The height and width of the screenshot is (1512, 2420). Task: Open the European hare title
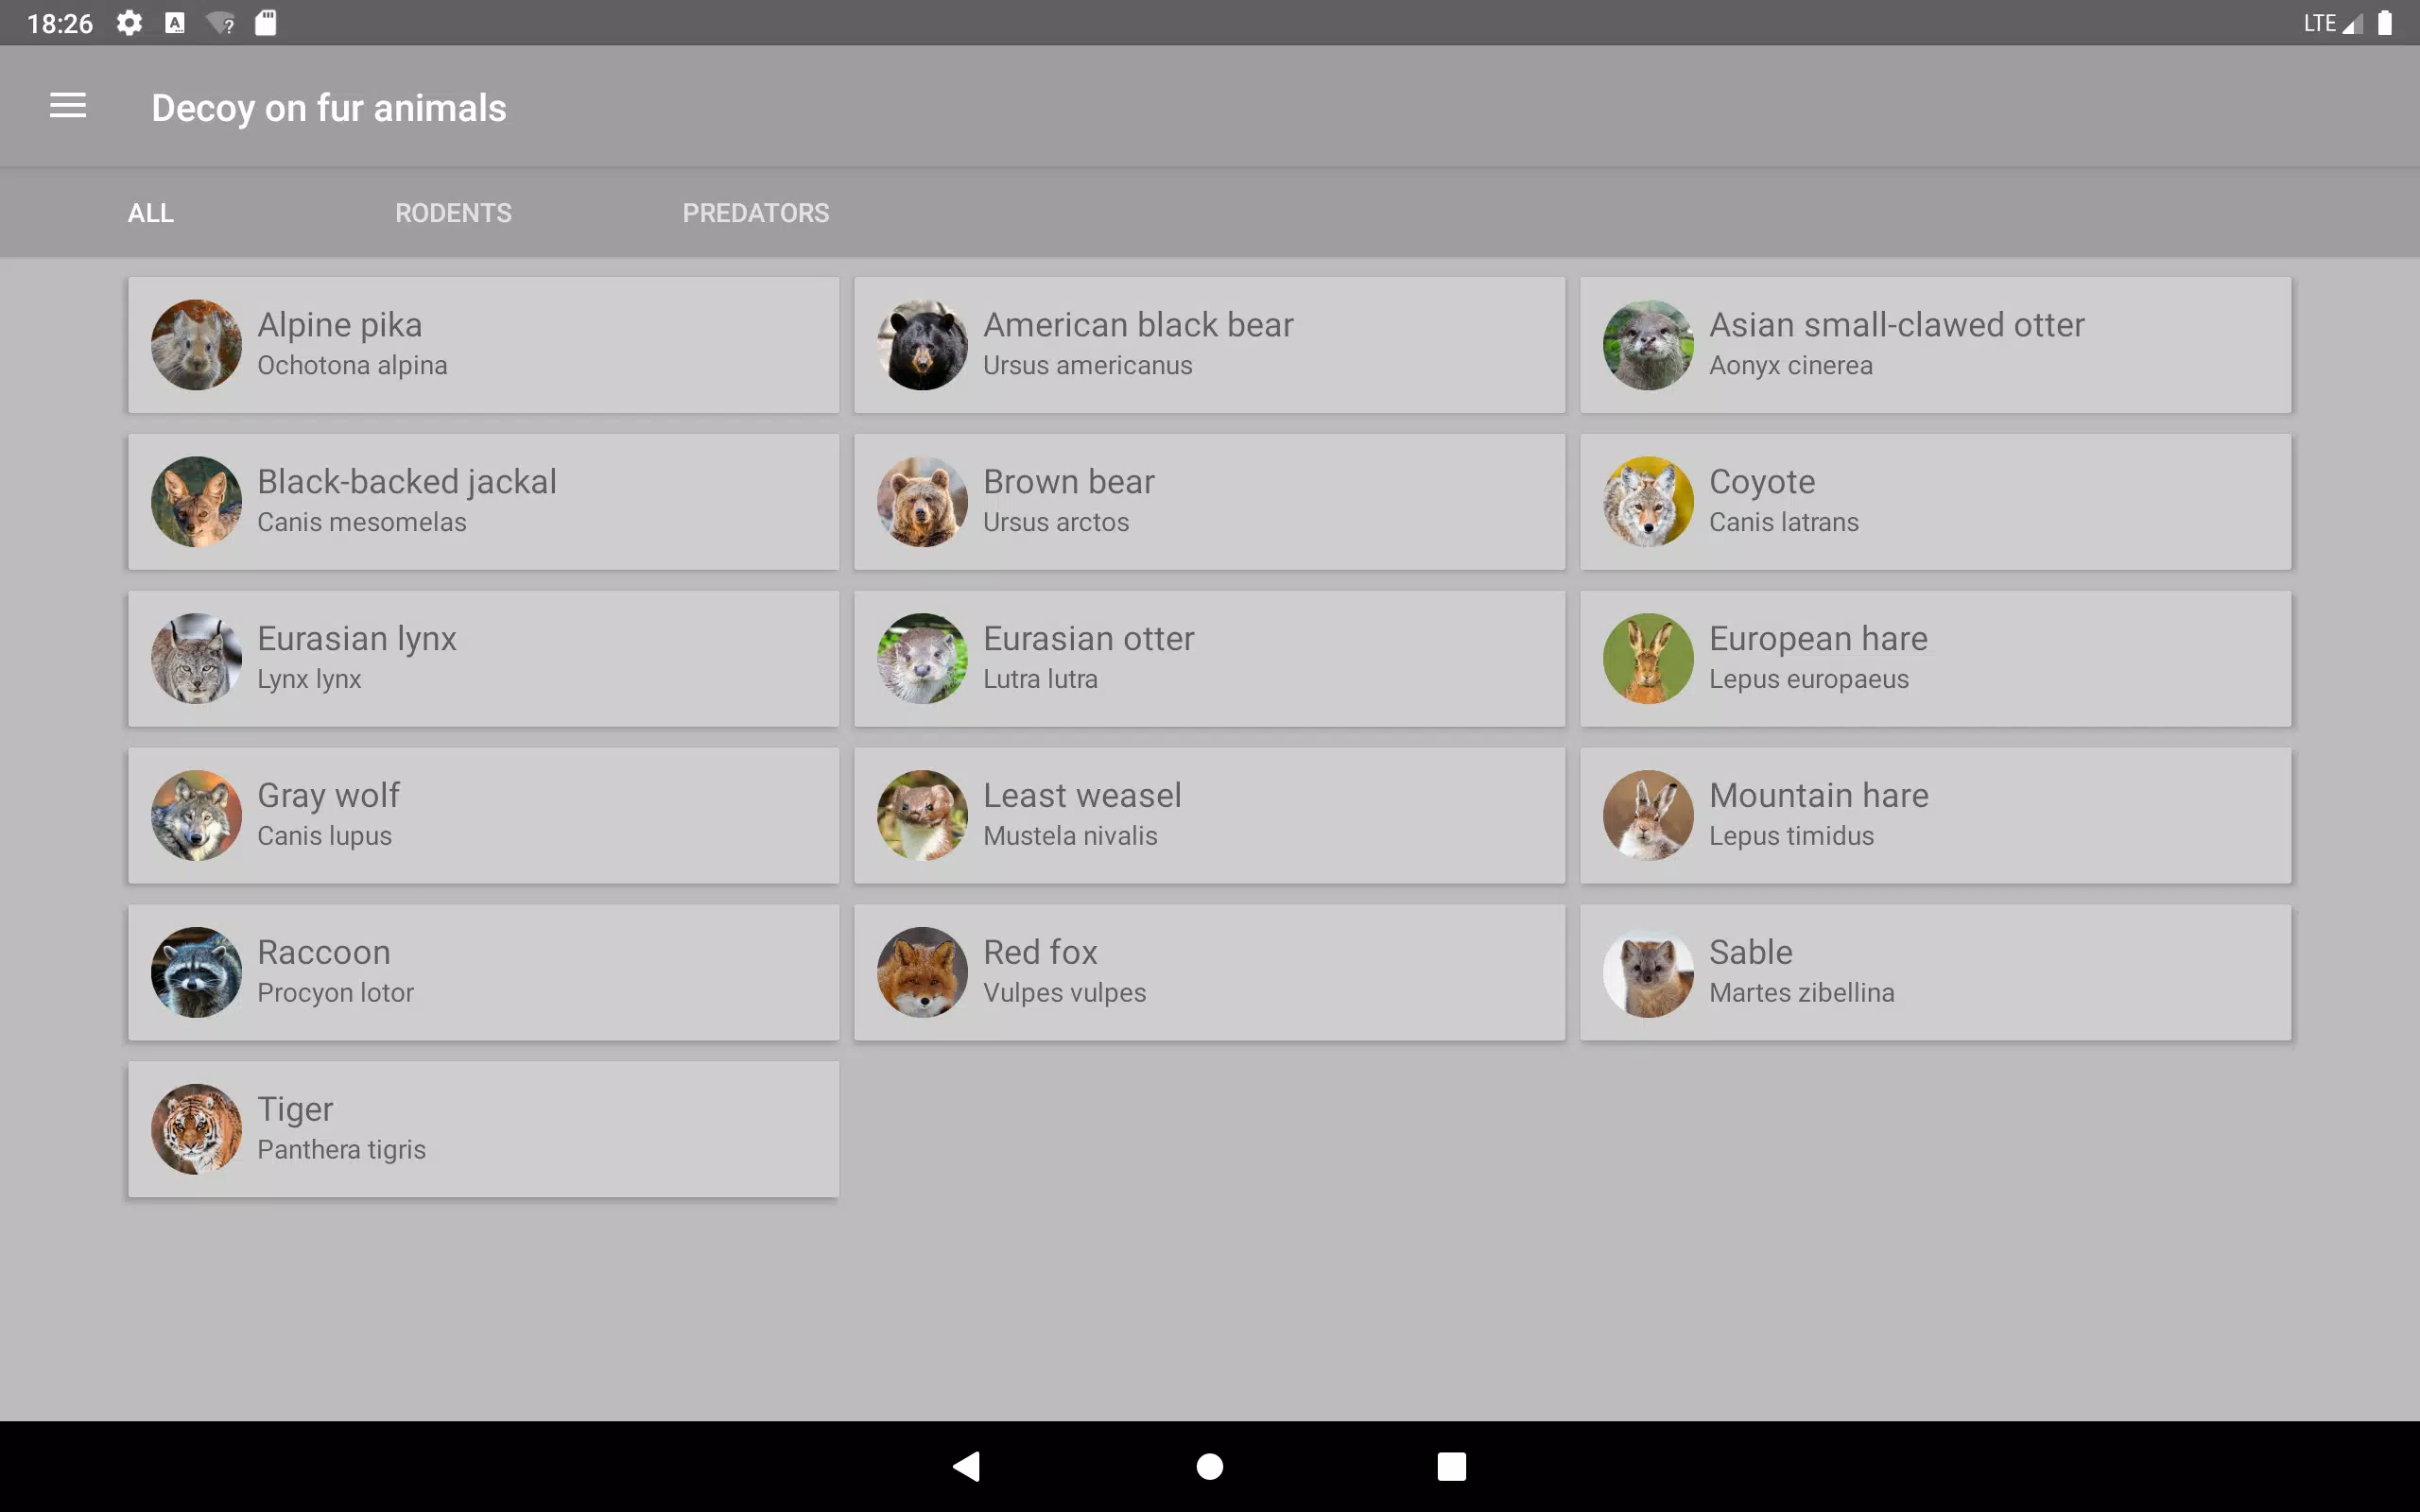pos(1818,639)
